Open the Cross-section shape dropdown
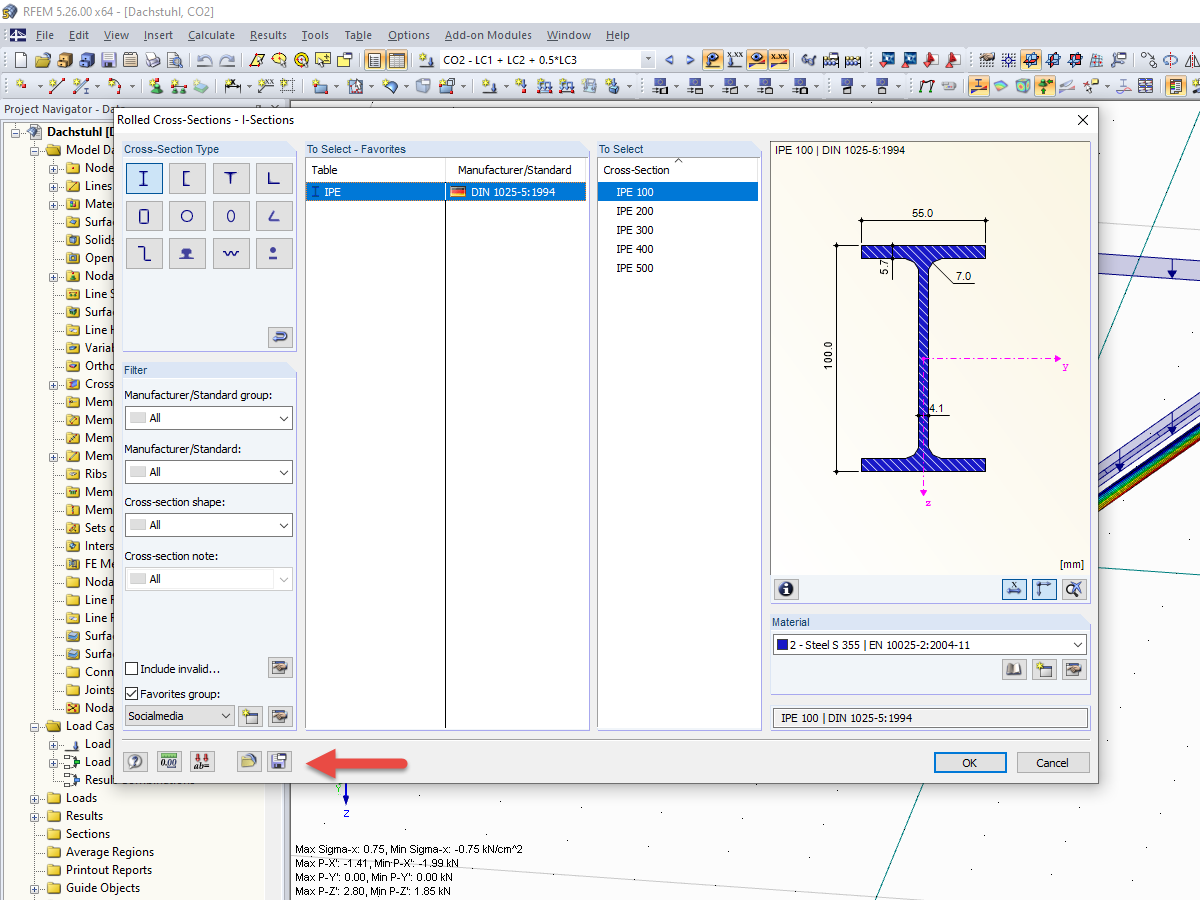 tap(208, 525)
